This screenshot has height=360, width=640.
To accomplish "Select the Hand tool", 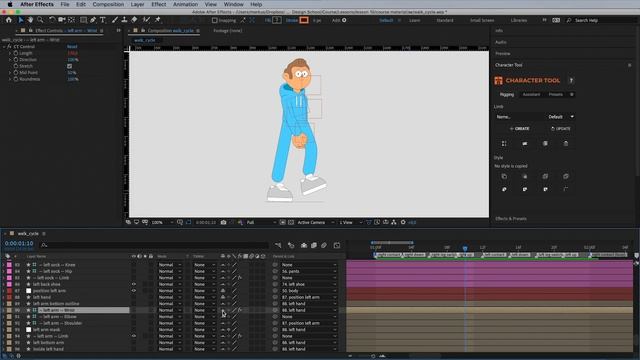I will pos(30,20).
